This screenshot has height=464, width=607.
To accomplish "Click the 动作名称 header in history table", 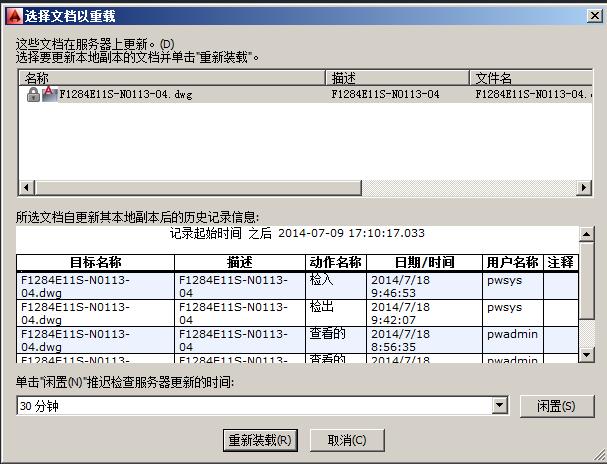I will click(336, 262).
